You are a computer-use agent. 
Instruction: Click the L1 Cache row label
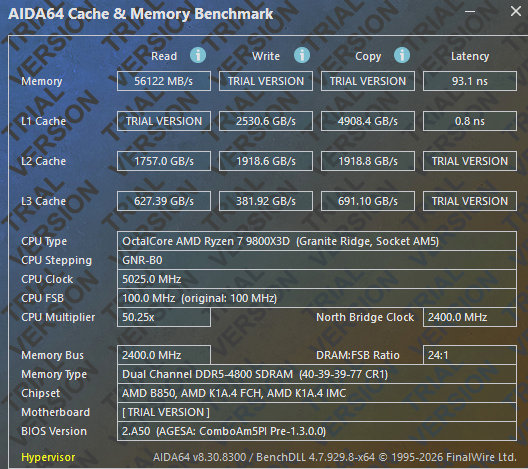43,121
